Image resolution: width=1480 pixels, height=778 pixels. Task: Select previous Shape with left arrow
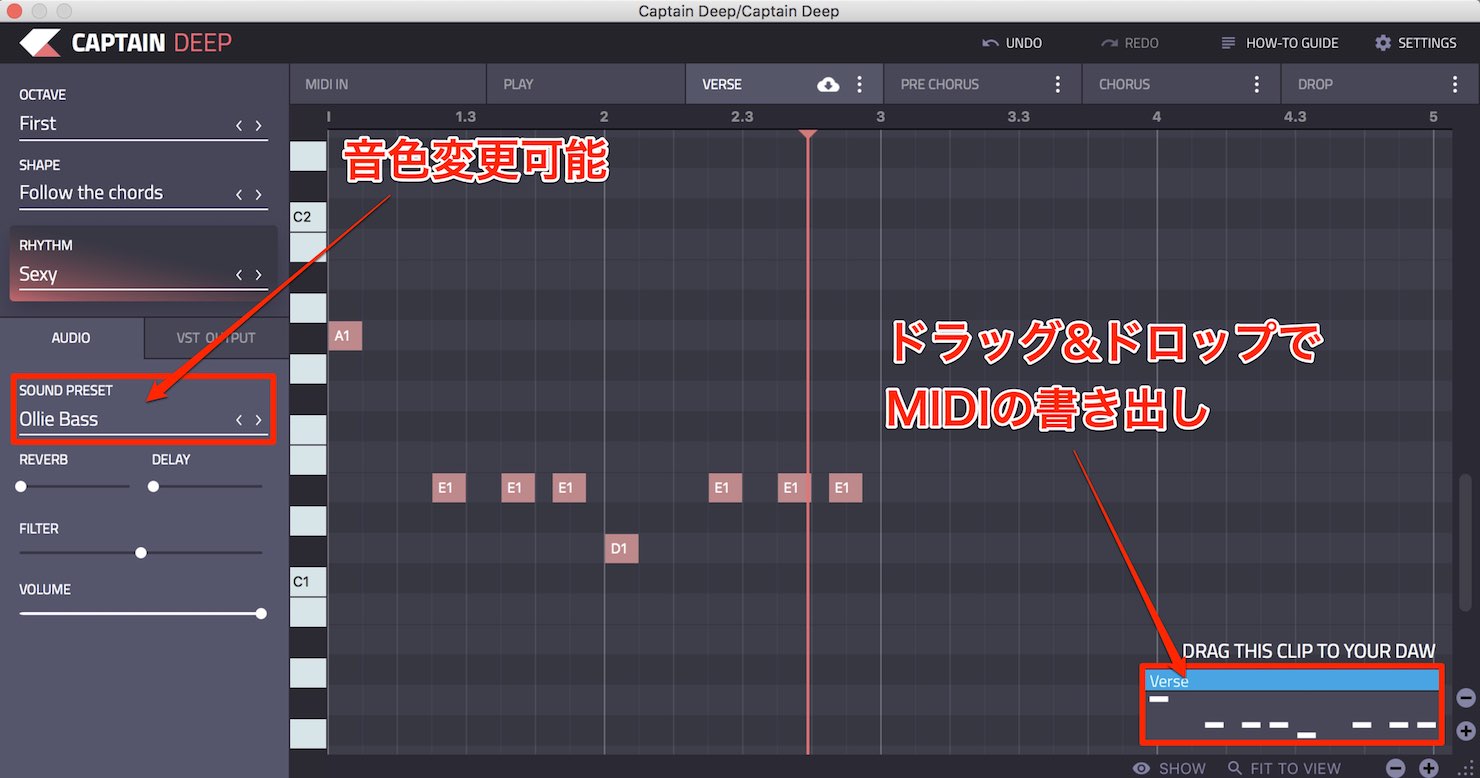[x=239, y=194]
